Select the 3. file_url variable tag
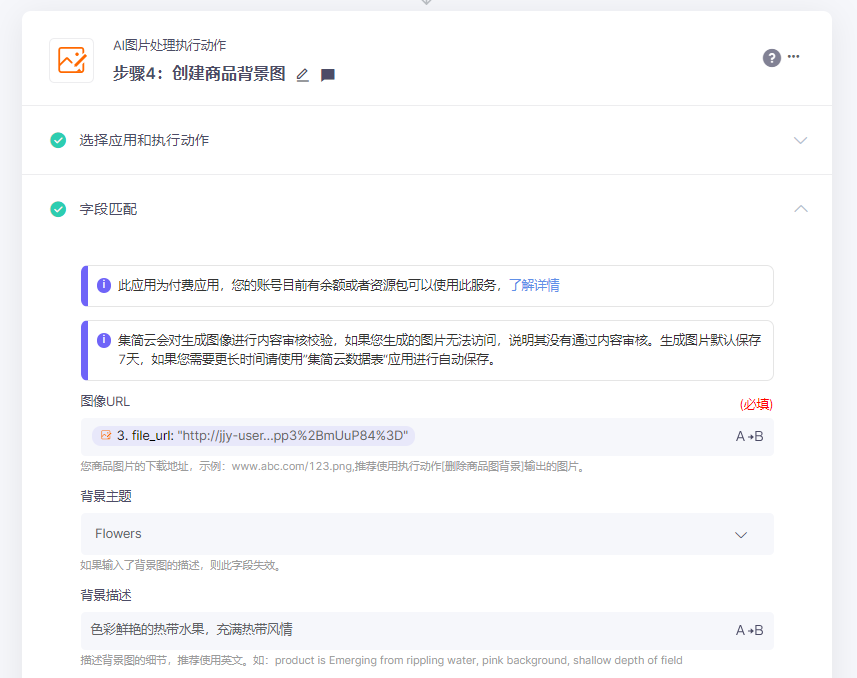 [254, 436]
